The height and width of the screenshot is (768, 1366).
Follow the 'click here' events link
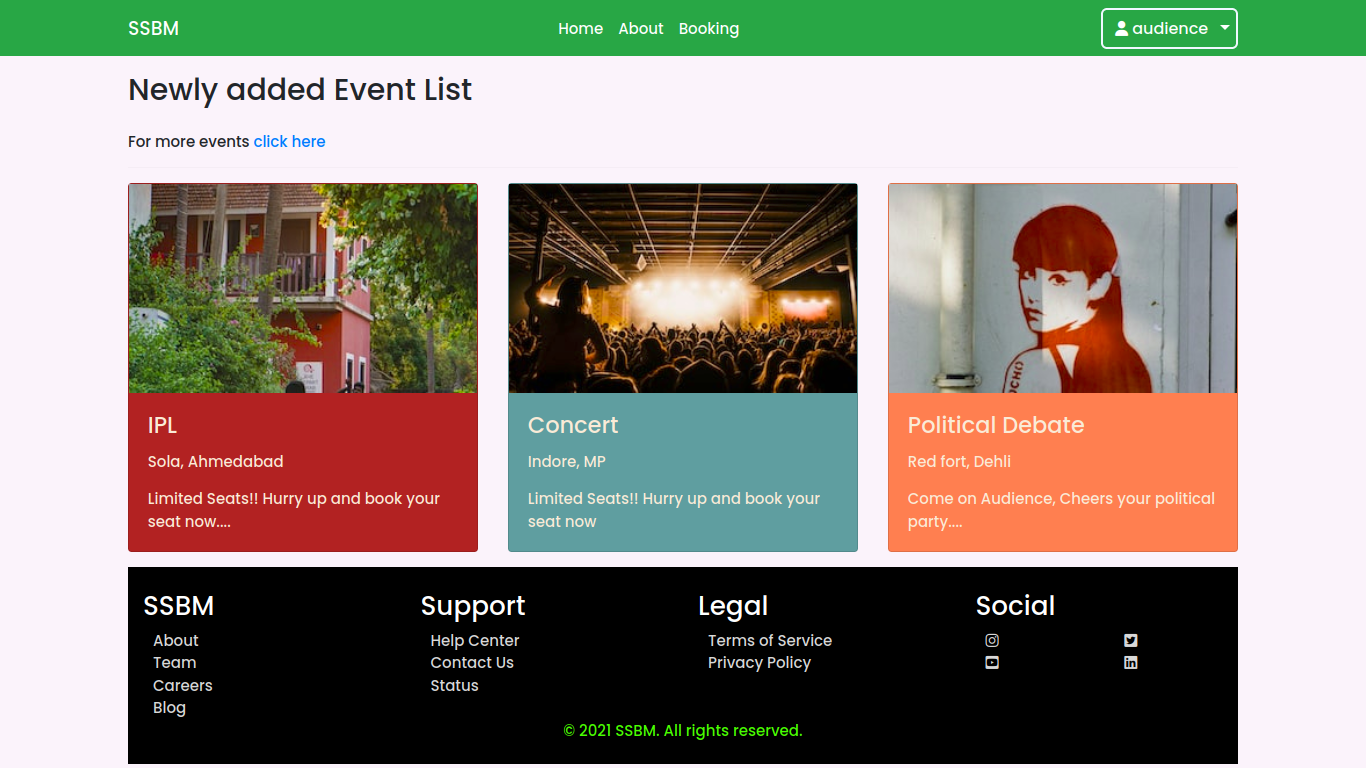coord(289,142)
